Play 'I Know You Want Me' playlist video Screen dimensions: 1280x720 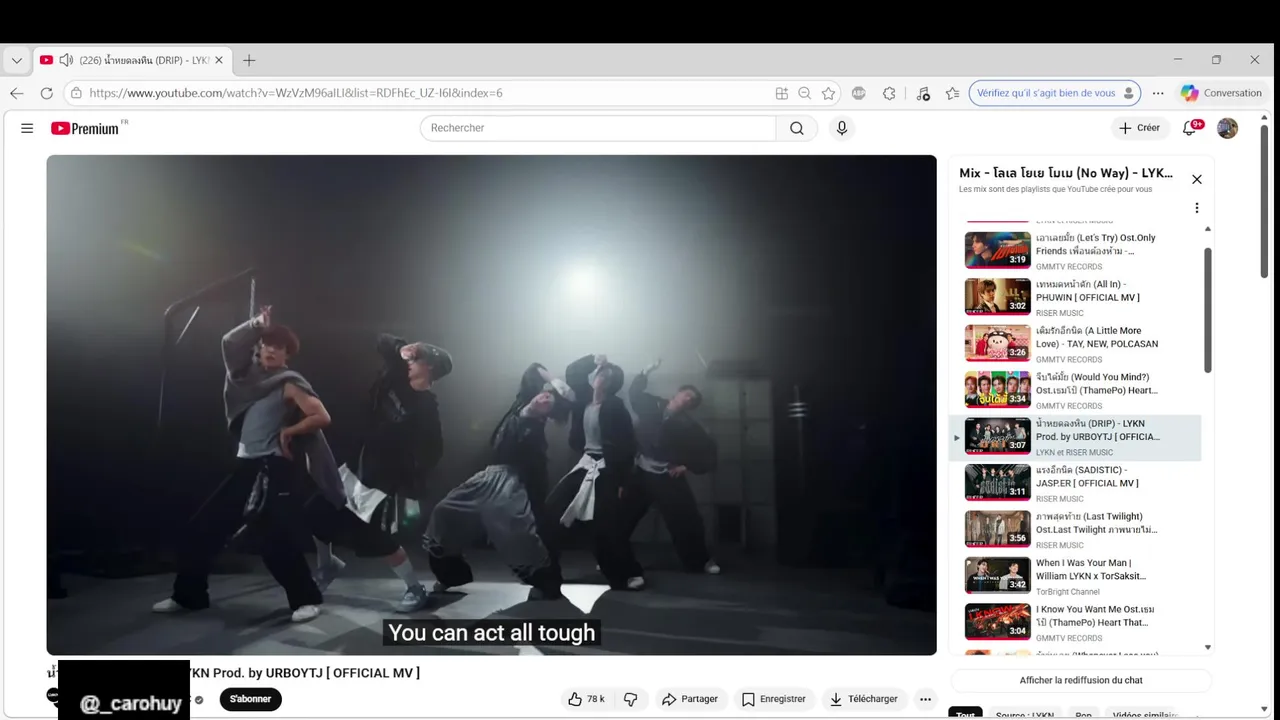(1075, 622)
